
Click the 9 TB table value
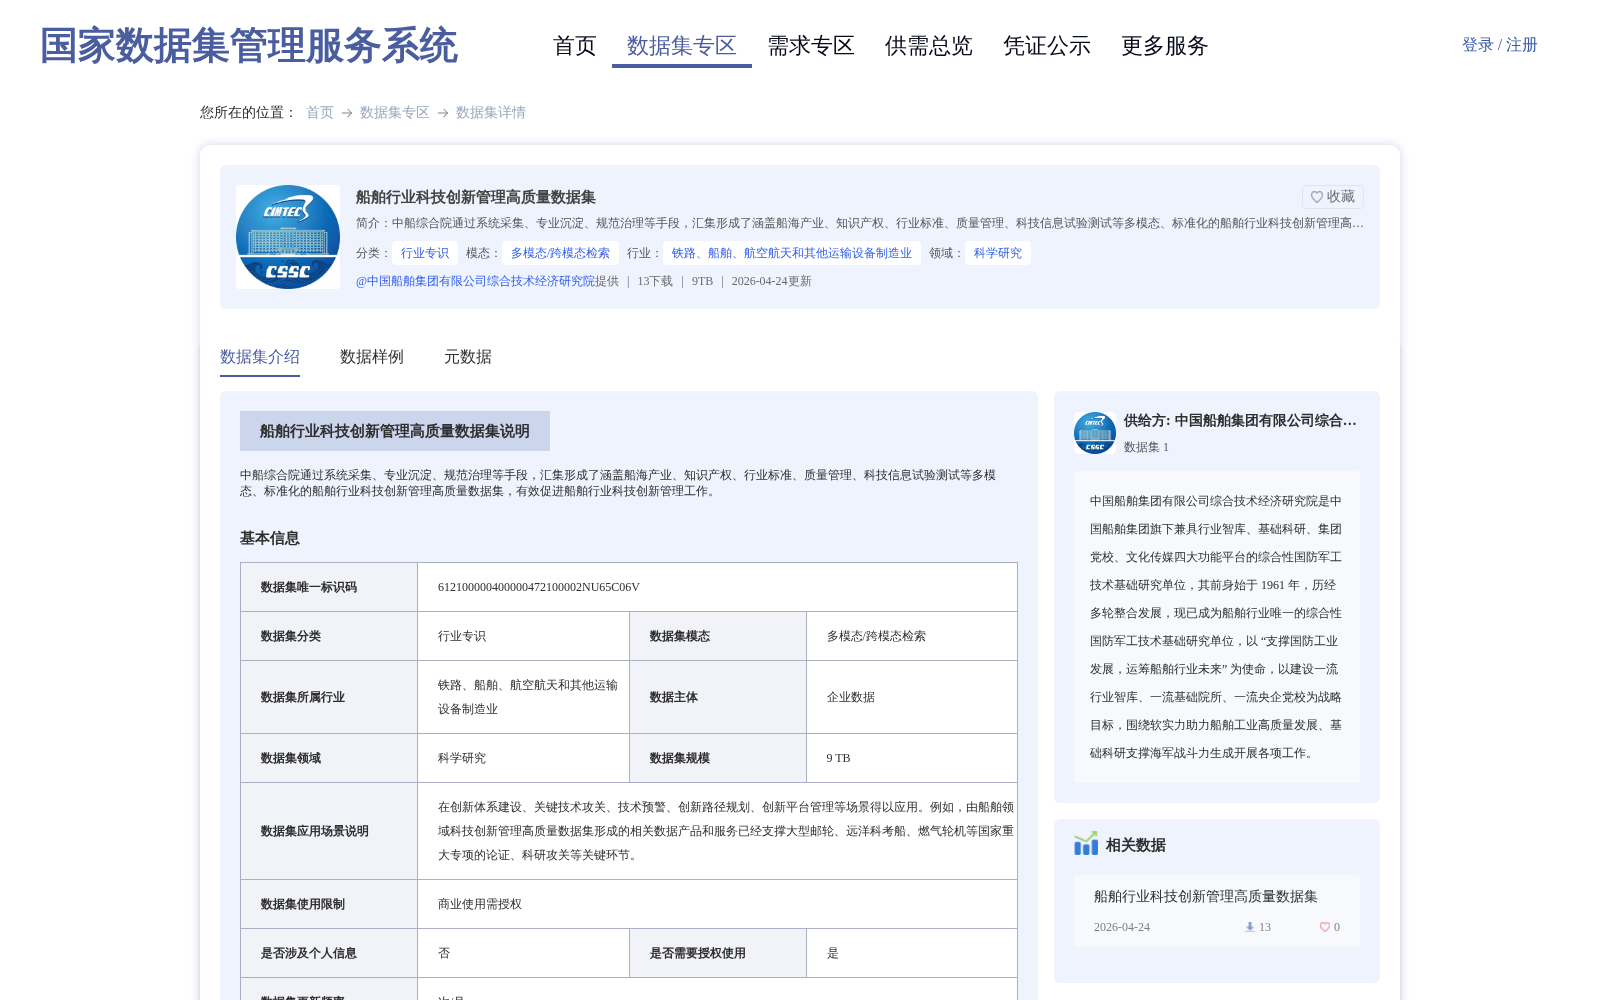[839, 758]
